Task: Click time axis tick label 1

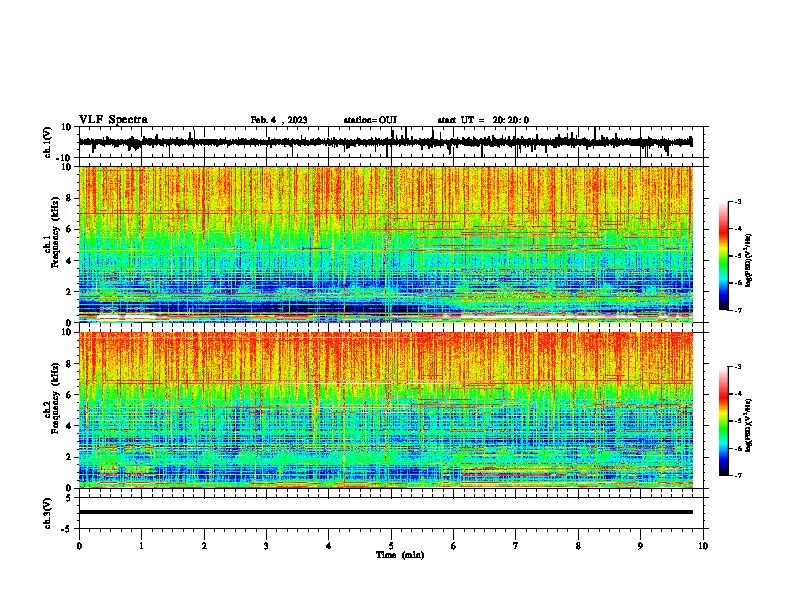Action: tap(141, 546)
